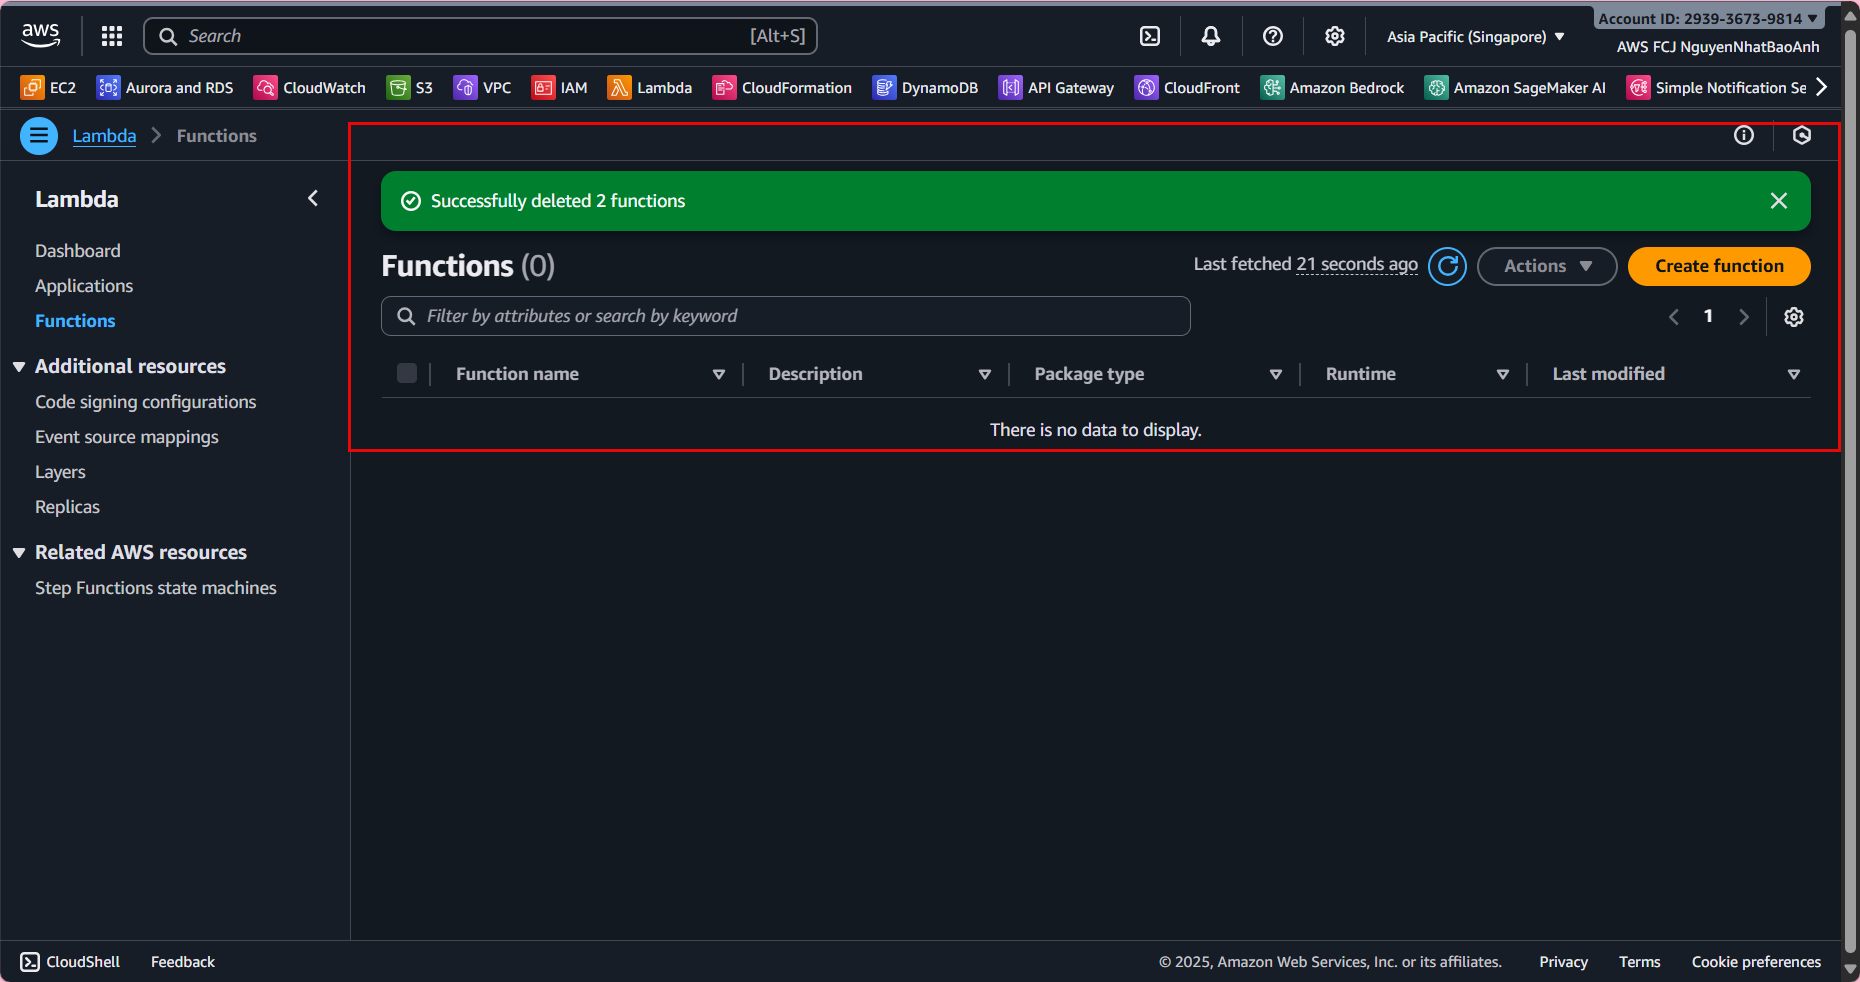Open the Simple Notification Service shortcut
The height and width of the screenshot is (982, 1860).
(1716, 88)
